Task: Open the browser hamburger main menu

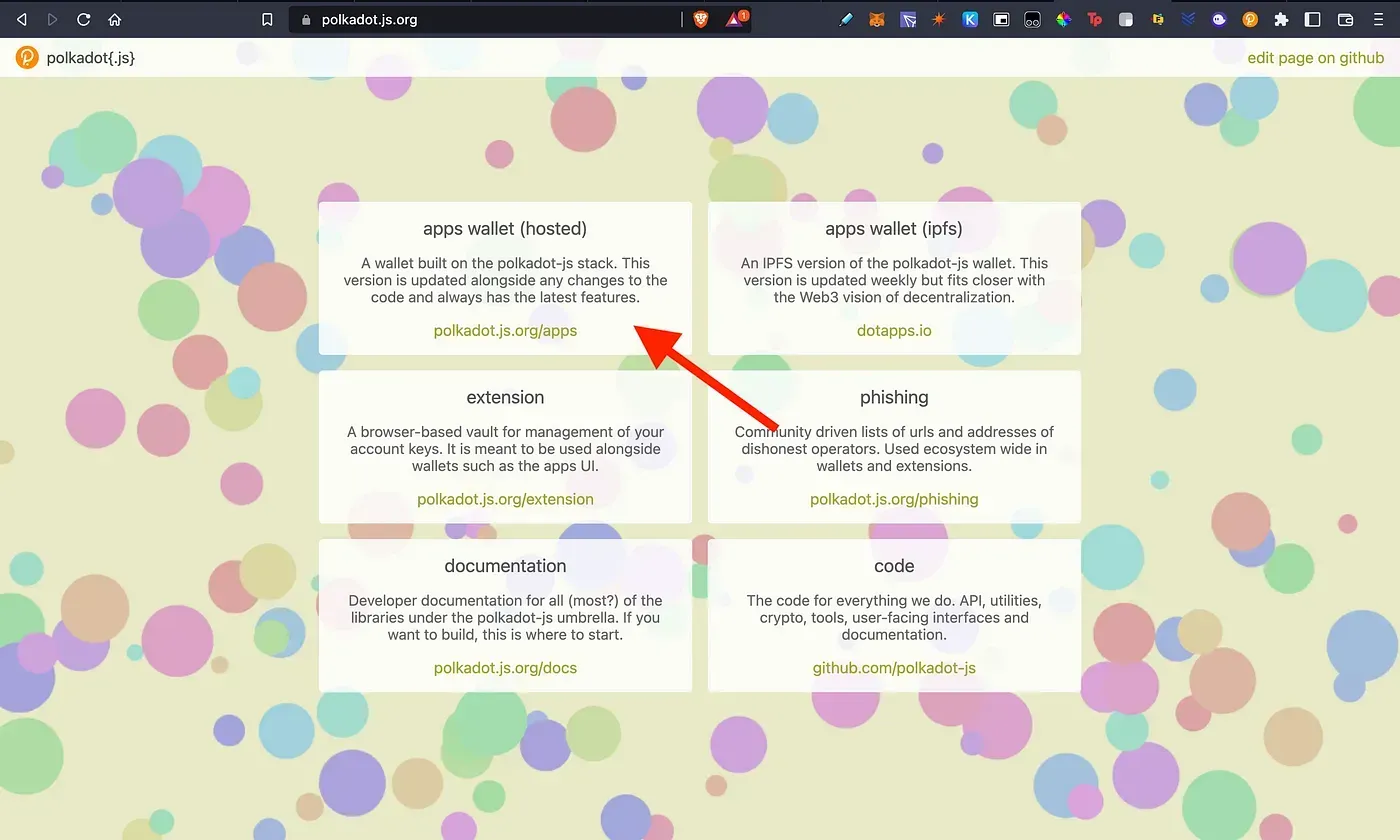Action: (x=1378, y=19)
